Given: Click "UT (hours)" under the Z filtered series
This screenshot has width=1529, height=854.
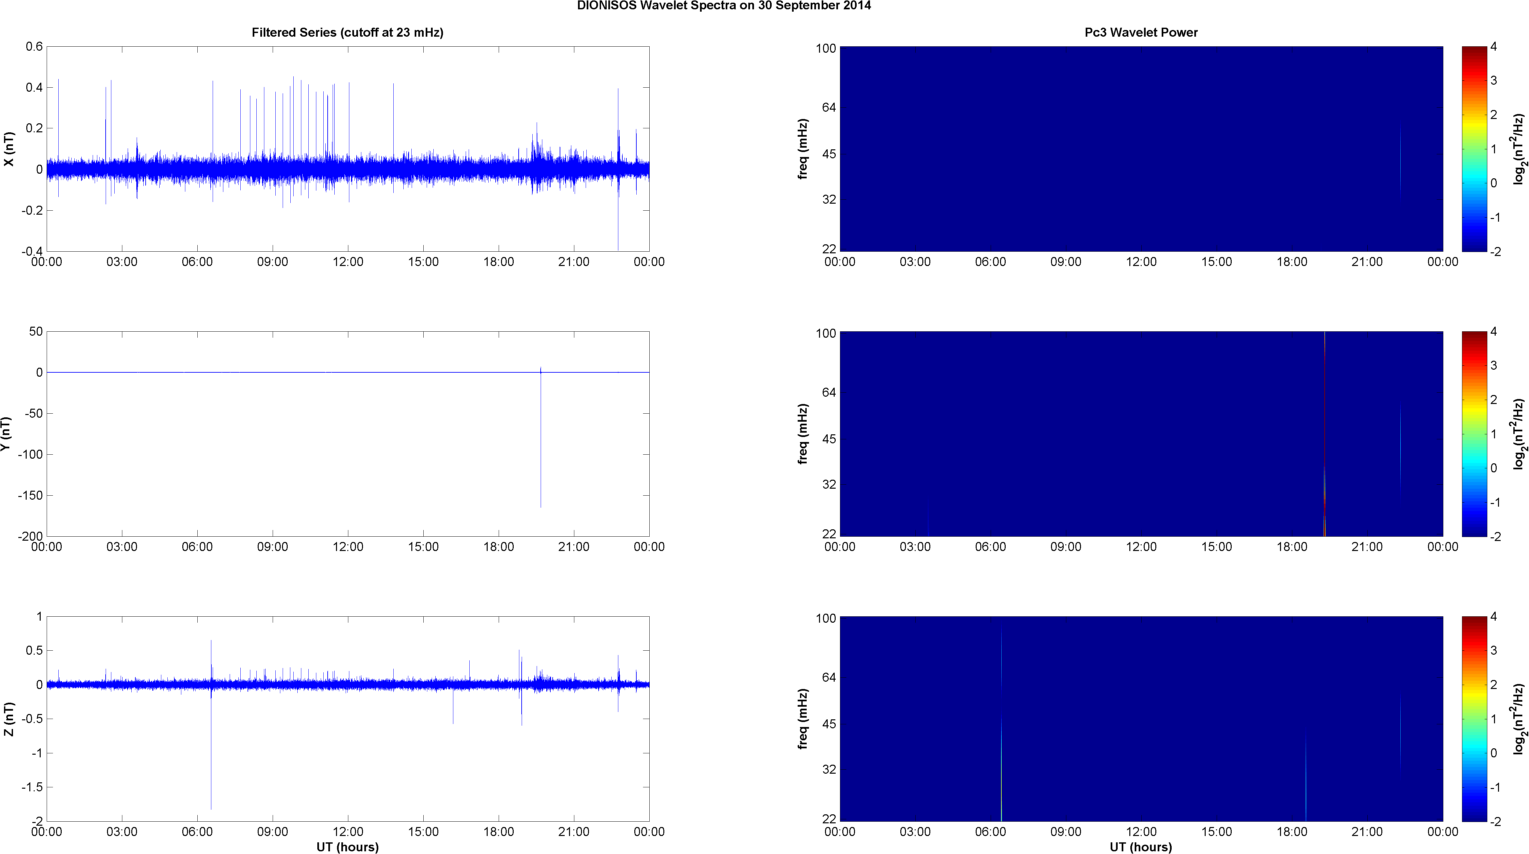Looking at the screenshot, I should point(348,847).
